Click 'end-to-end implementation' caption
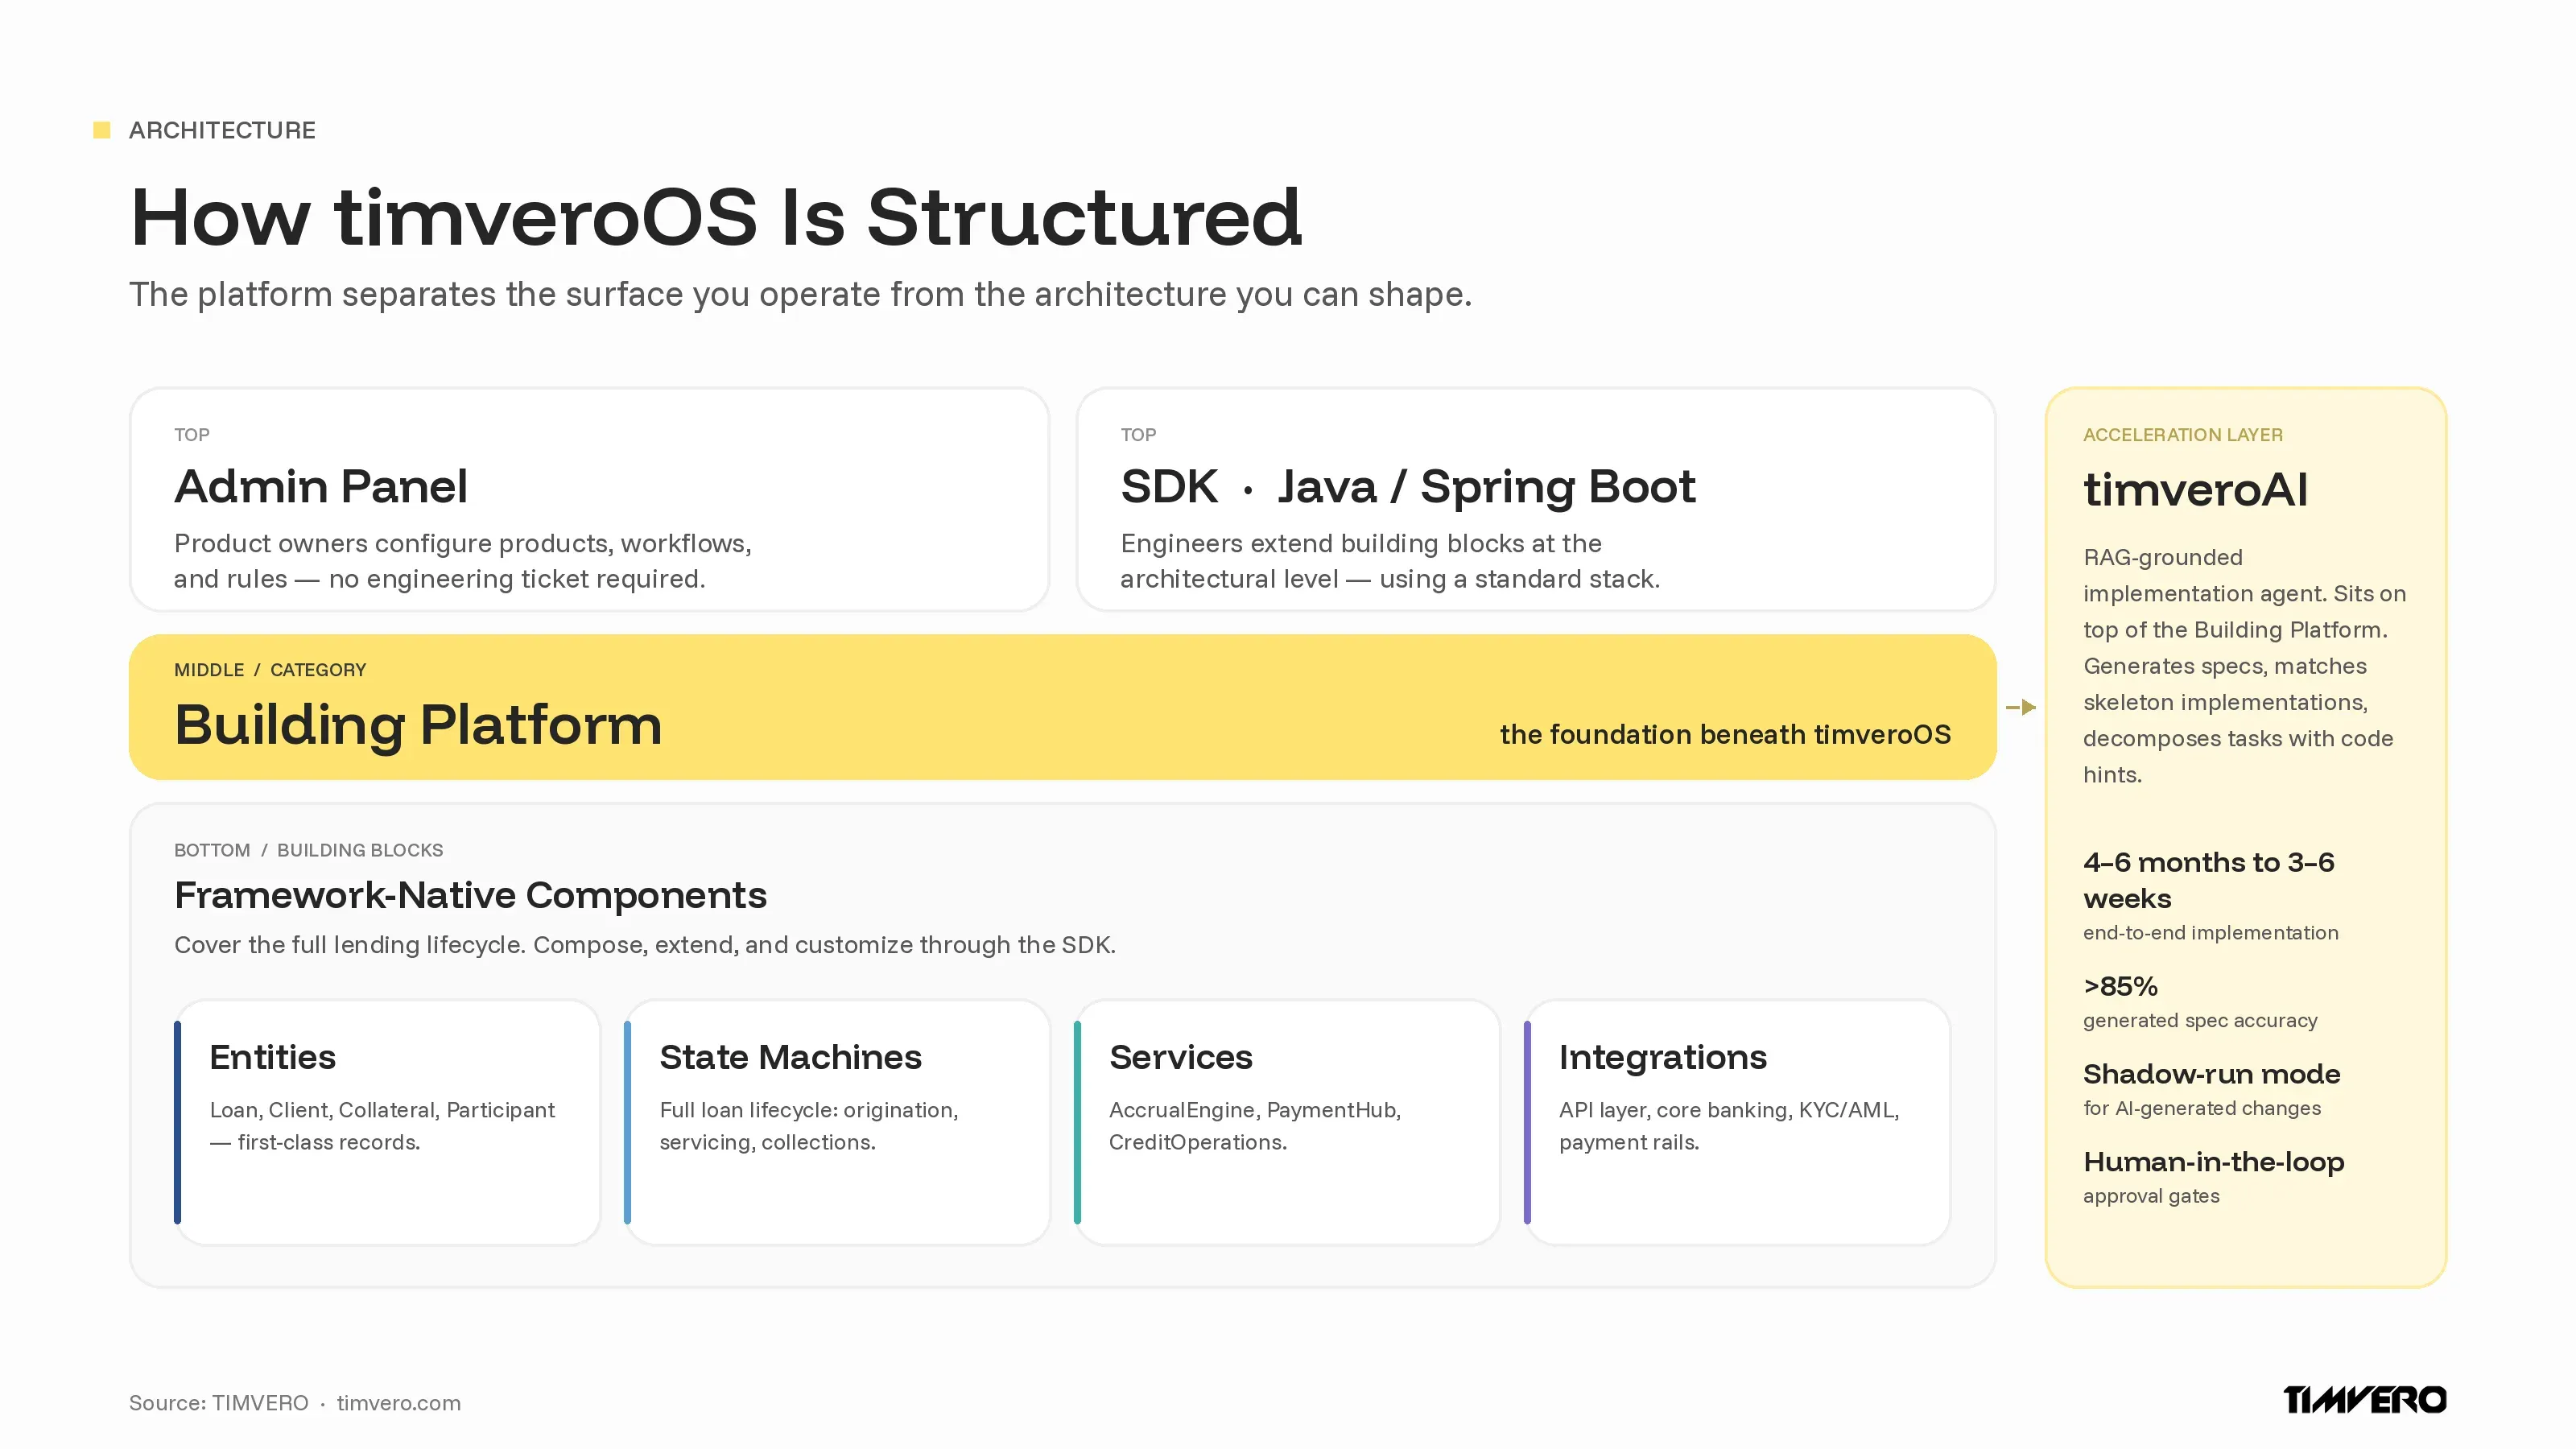The height and width of the screenshot is (1449, 2576). pos(2211,933)
